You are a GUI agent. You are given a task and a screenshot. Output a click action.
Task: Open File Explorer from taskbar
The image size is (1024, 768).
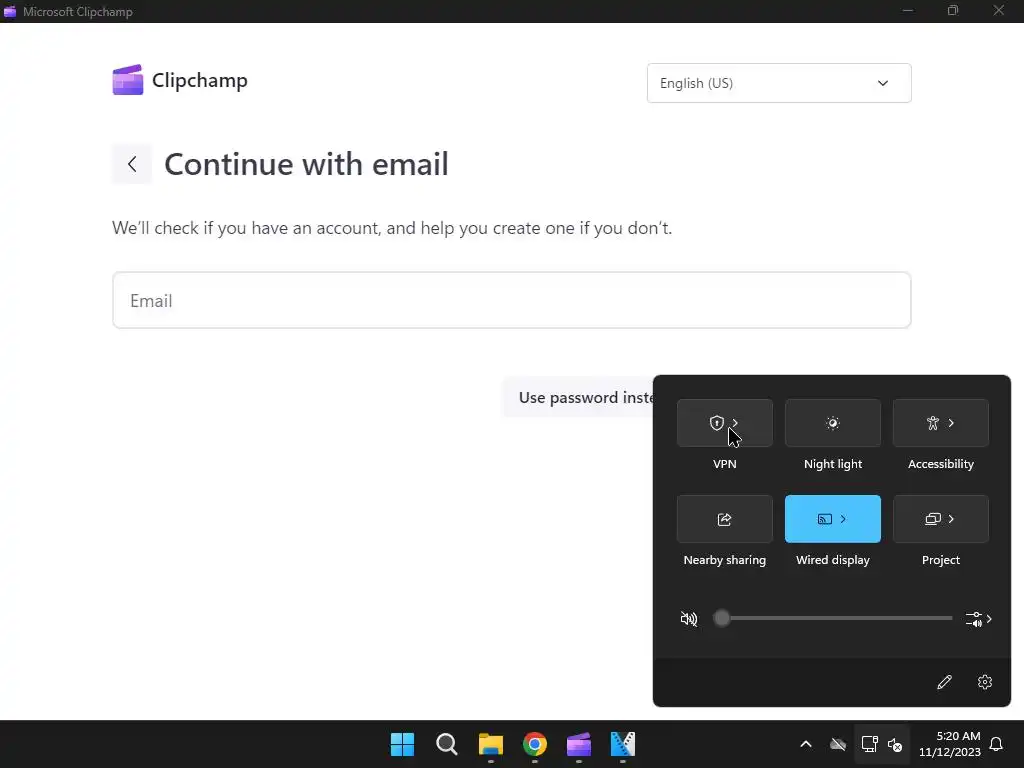[x=490, y=744]
